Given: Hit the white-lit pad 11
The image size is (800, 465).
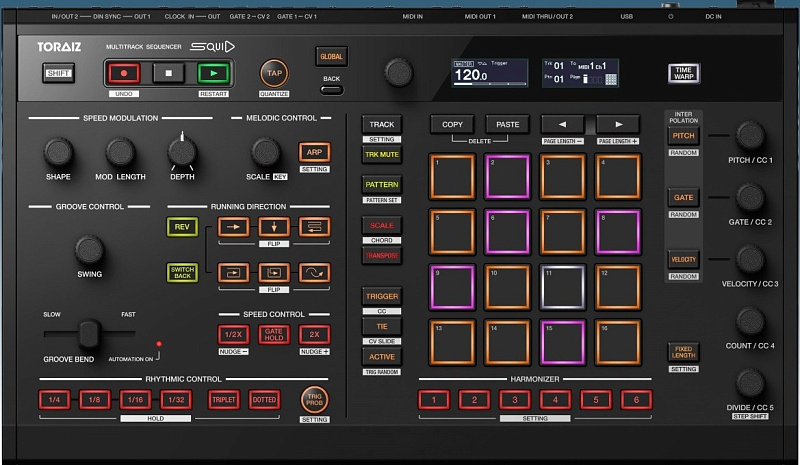Looking at the screenshot, I should (563, 288).
